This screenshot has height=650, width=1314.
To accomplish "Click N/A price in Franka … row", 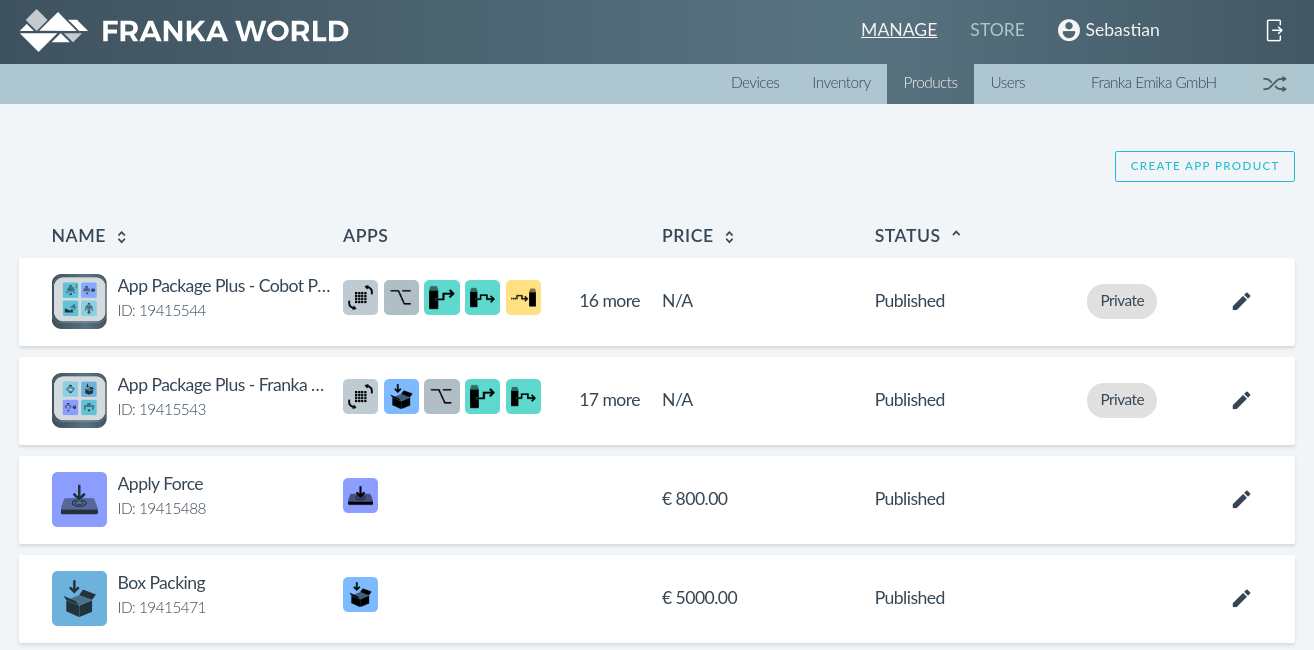I will [677, 400].
